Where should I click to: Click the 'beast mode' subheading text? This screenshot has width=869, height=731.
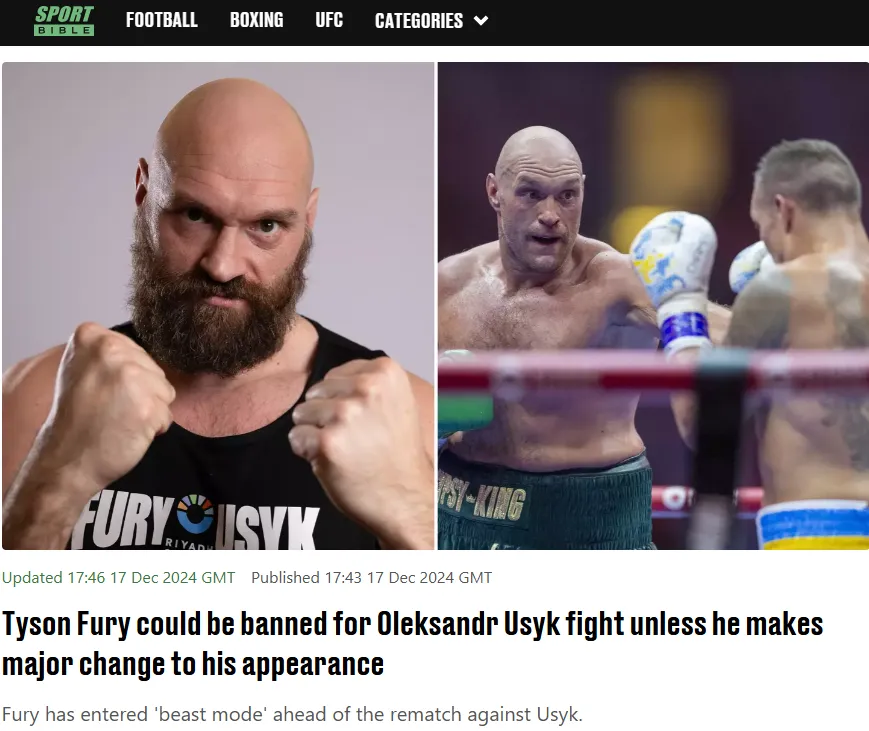(292, 714)
